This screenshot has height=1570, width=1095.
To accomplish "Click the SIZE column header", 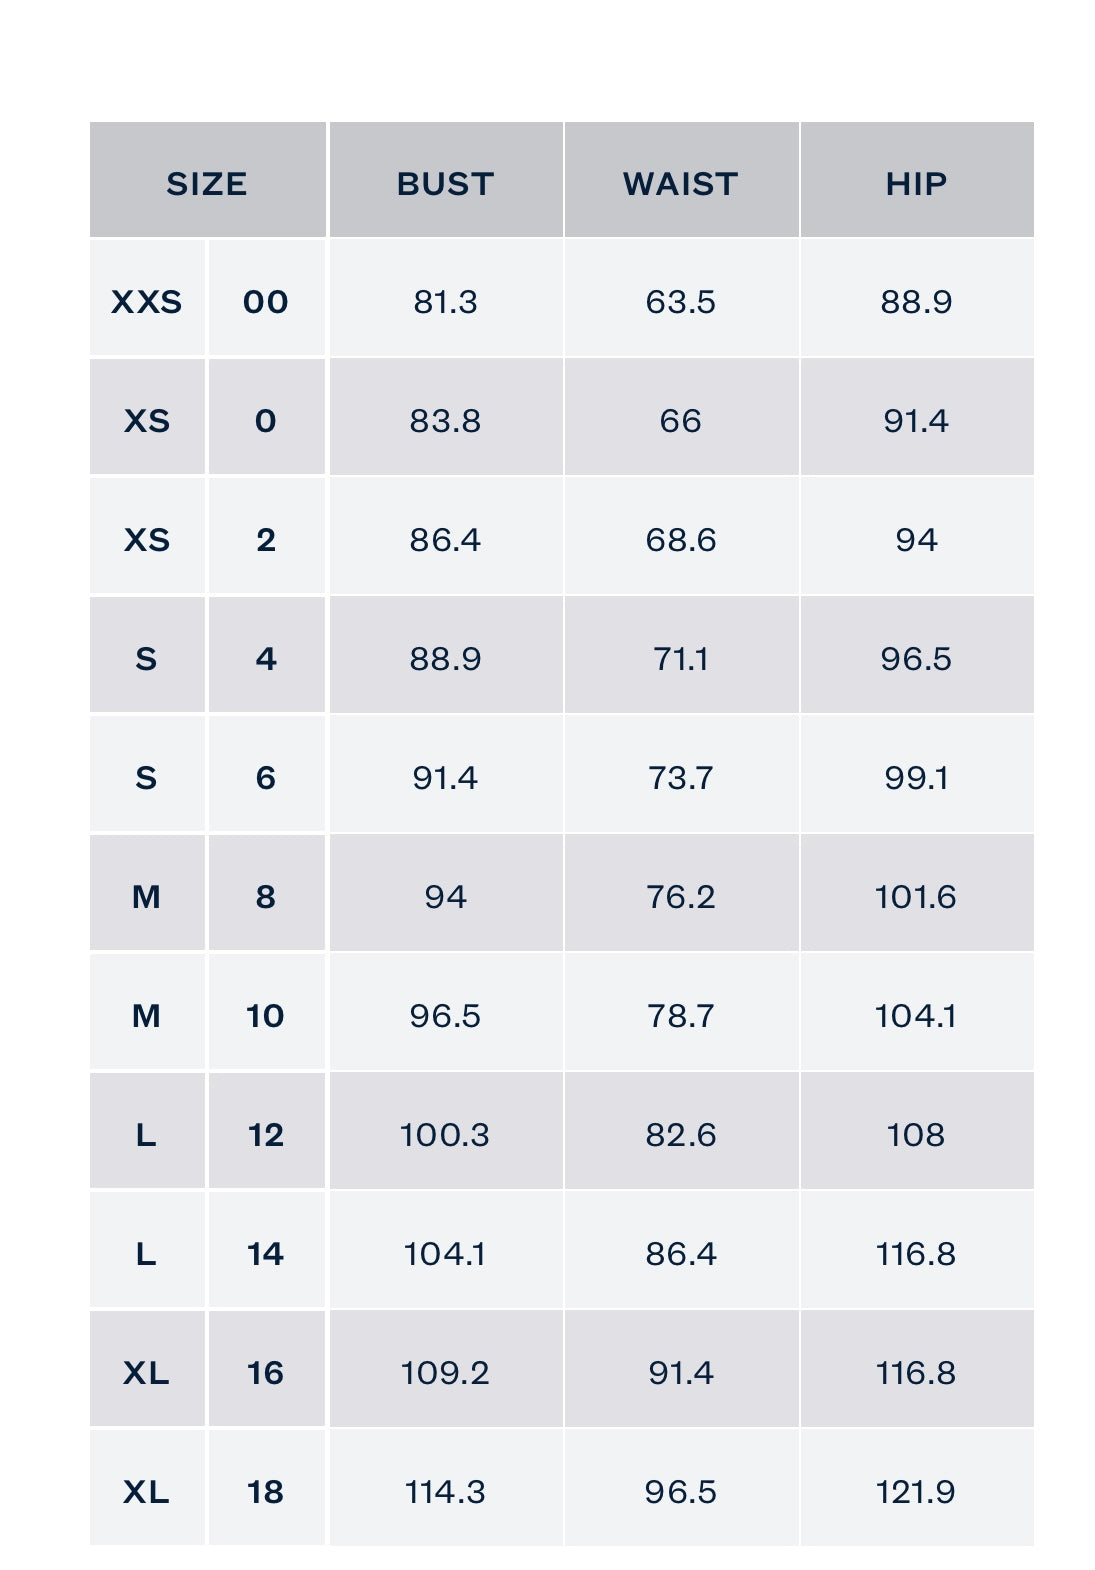I will [207, 183].
